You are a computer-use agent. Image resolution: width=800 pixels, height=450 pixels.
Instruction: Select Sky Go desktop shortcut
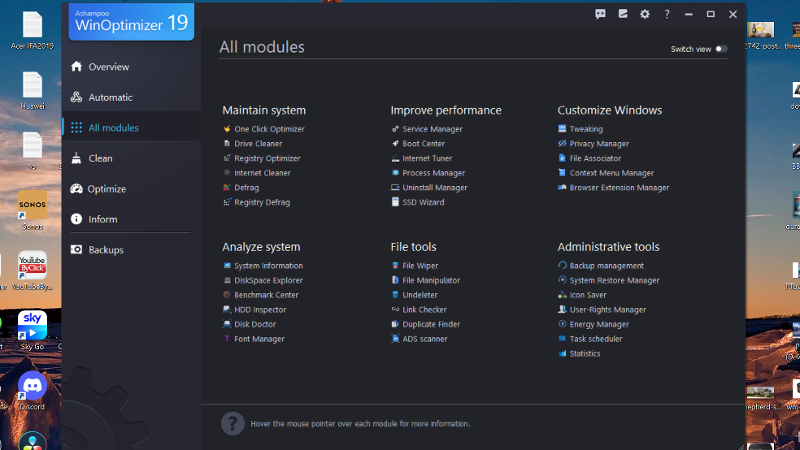tap(32, 331)
